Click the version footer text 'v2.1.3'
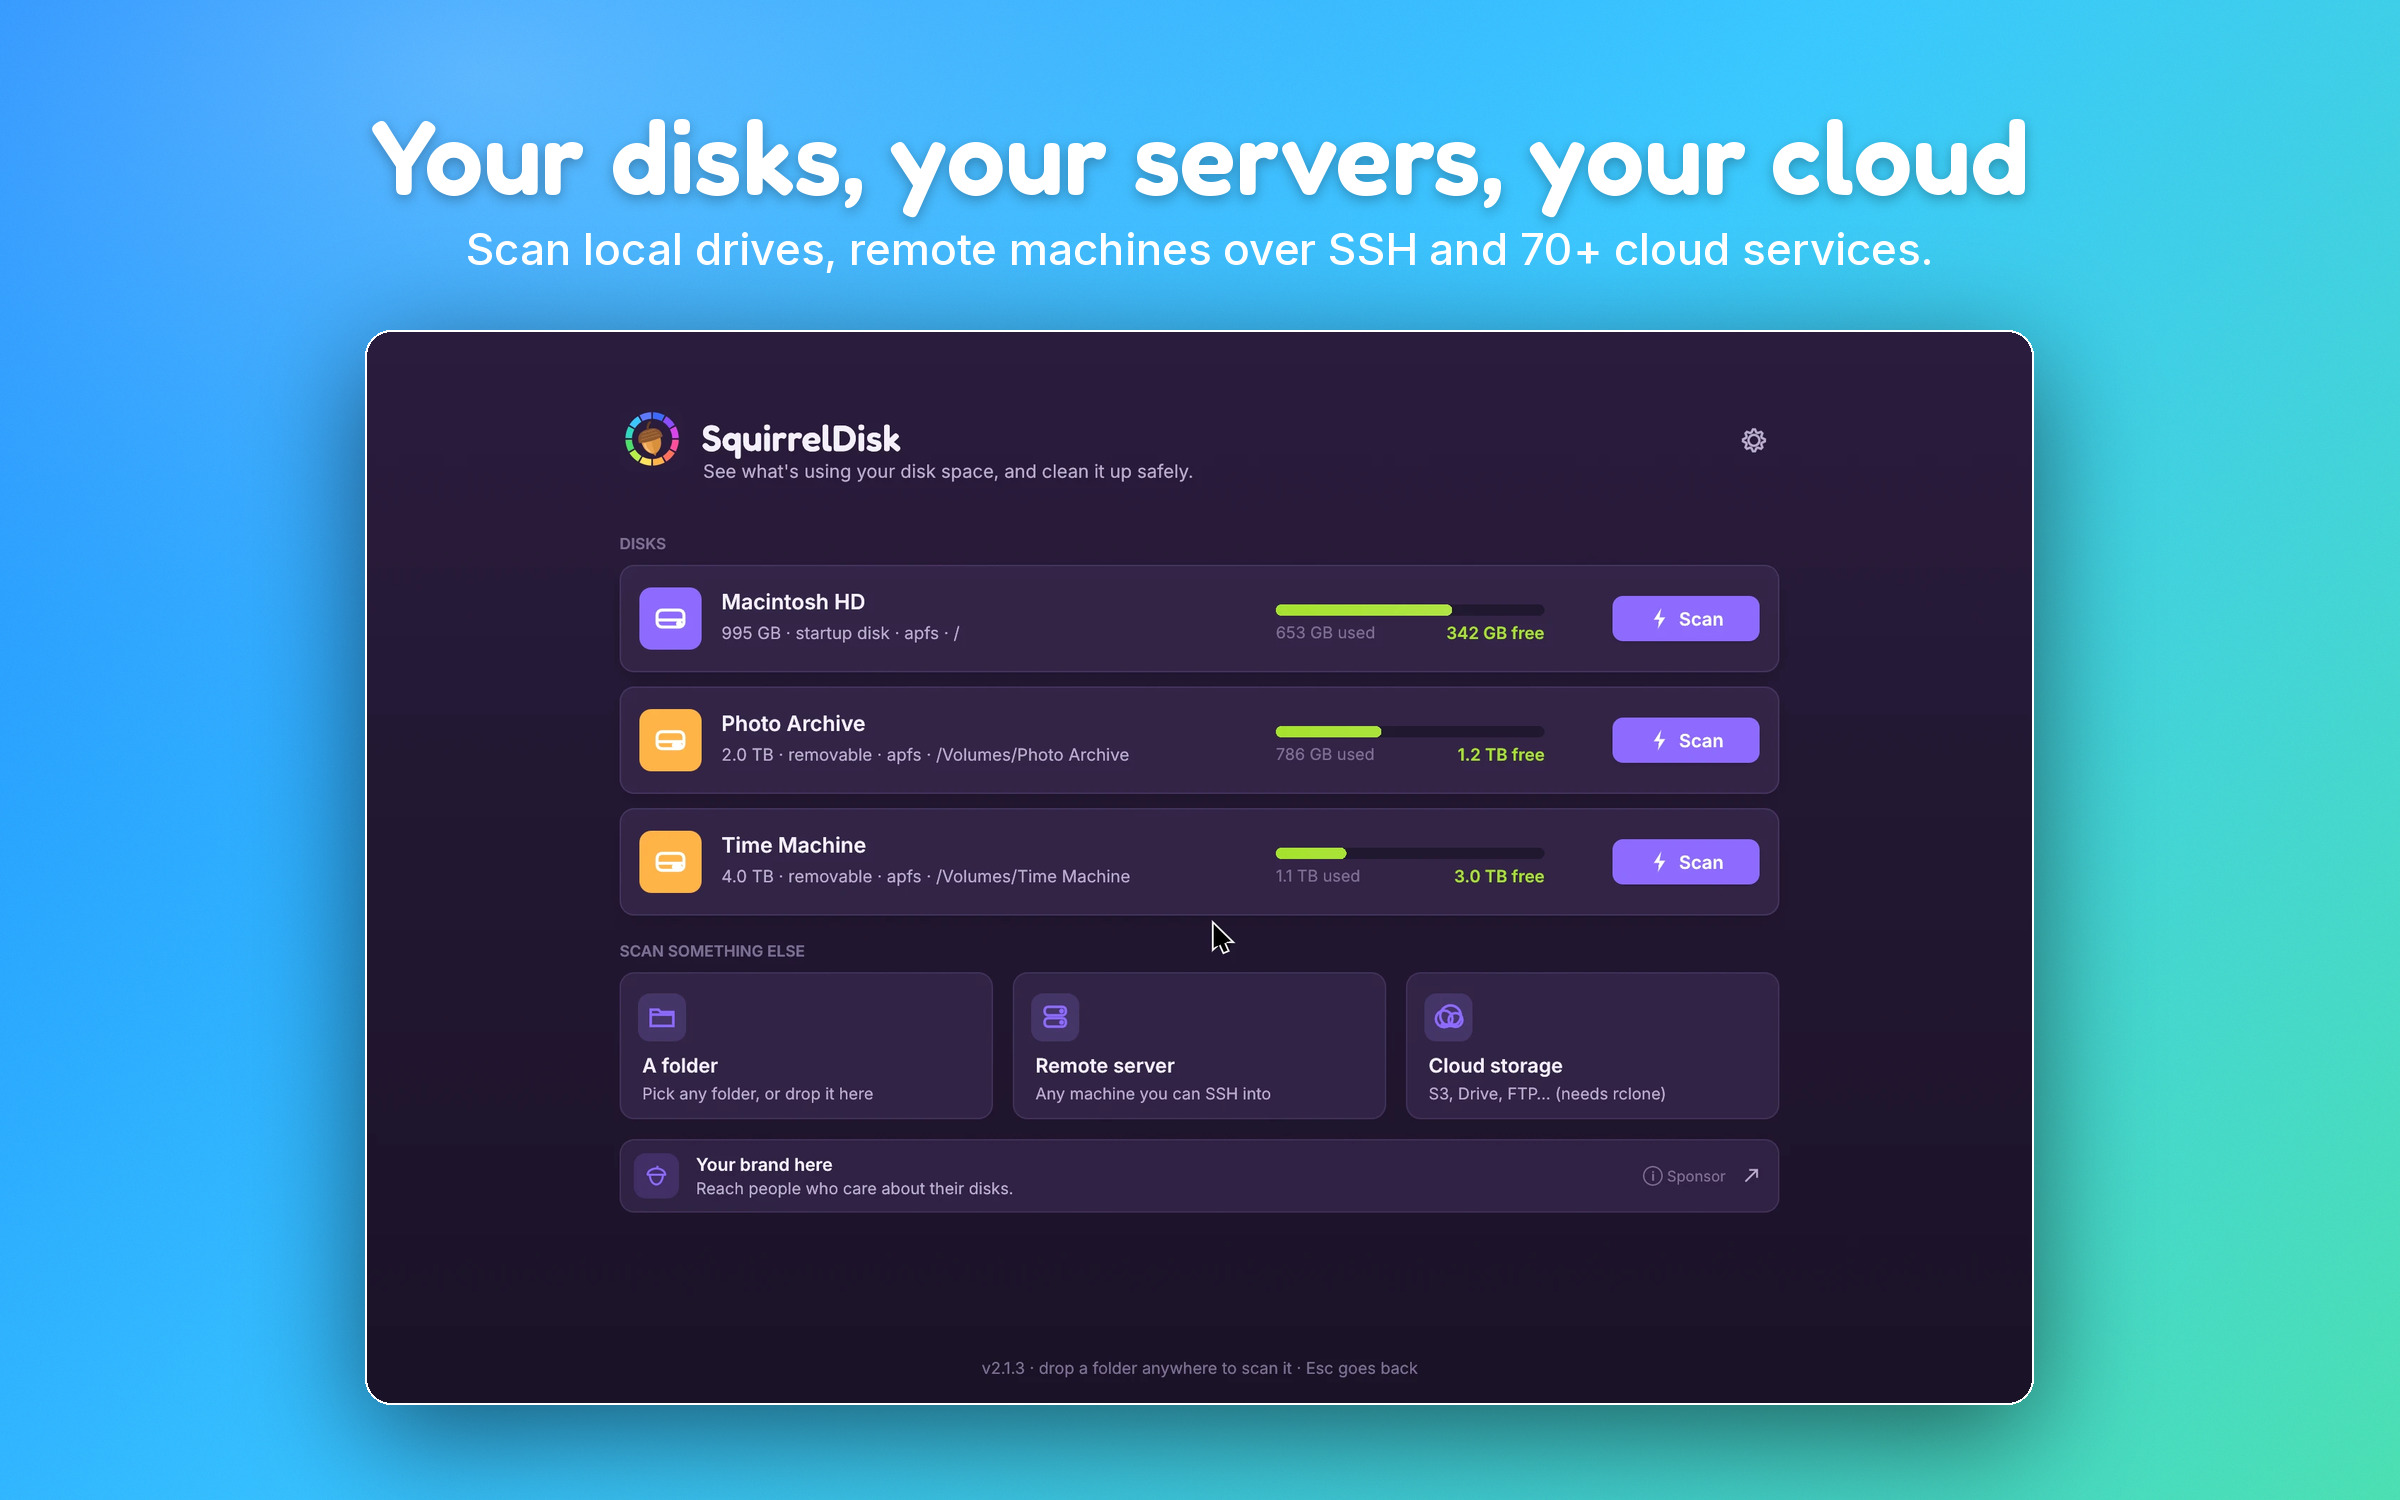 click(x=1003, y=1368)
